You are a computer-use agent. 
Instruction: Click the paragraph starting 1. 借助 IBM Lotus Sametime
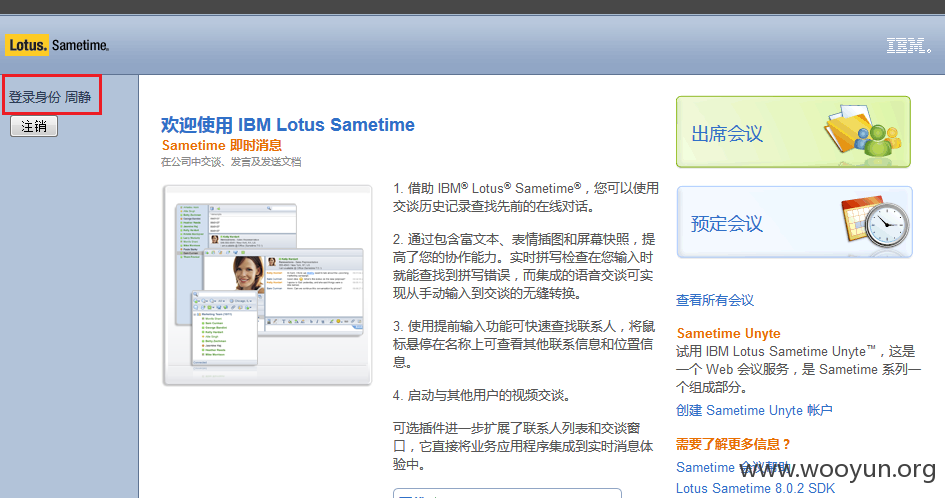[526, 197]
